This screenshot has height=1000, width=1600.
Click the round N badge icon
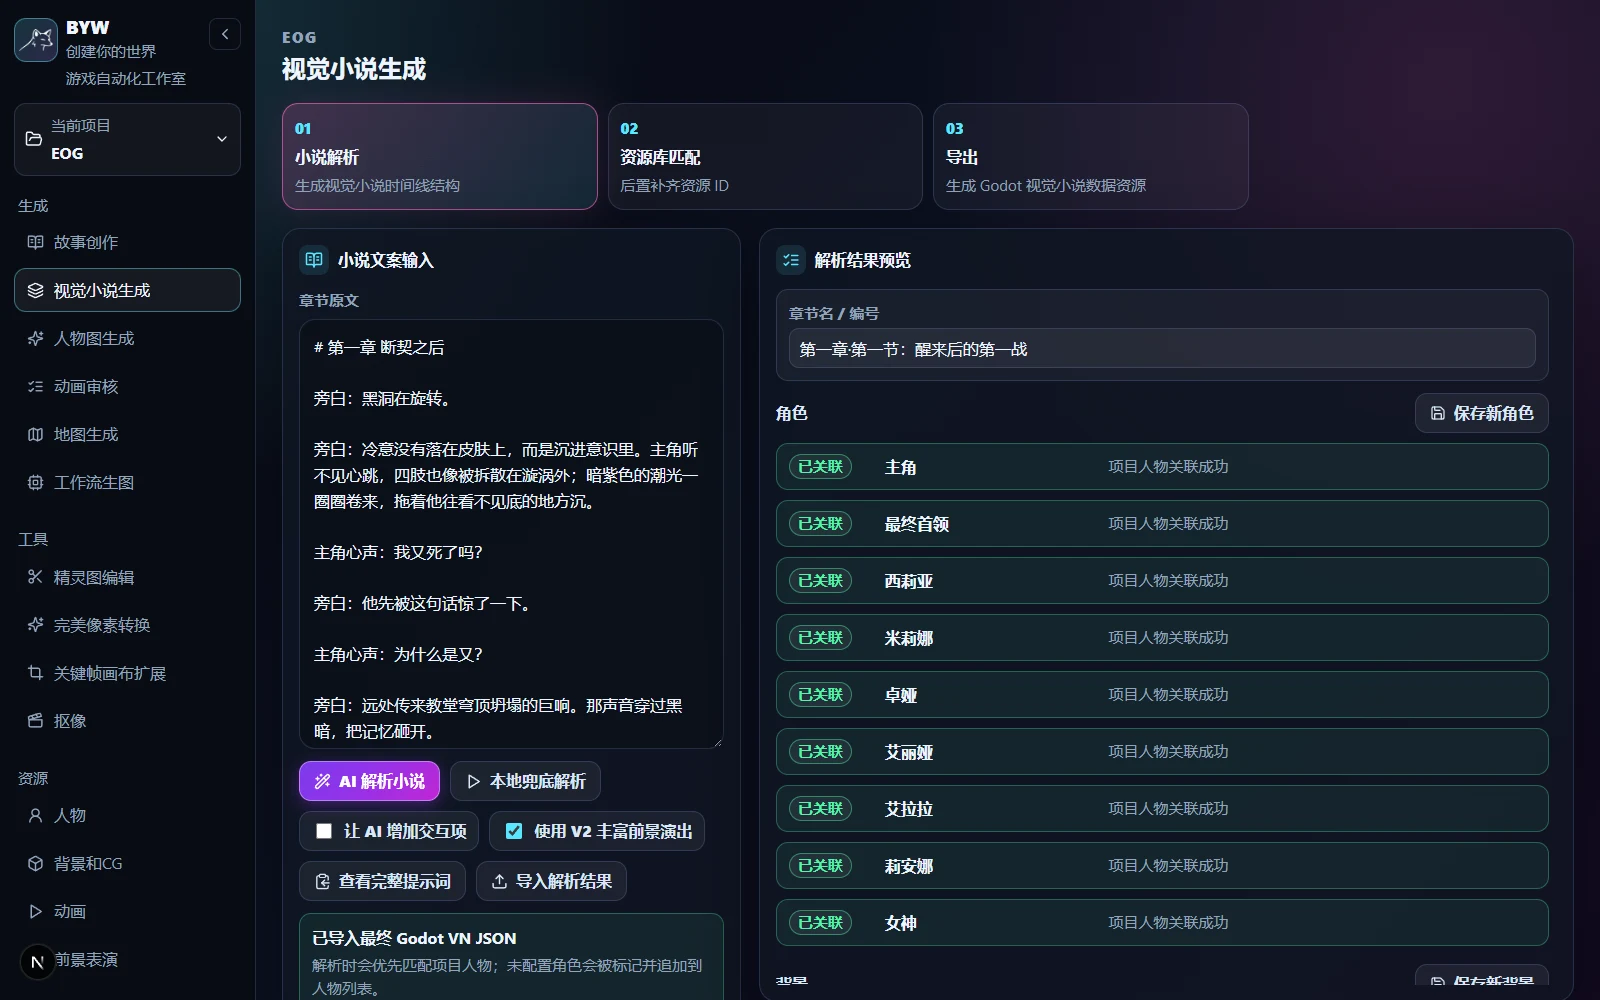tap(37, 962)
